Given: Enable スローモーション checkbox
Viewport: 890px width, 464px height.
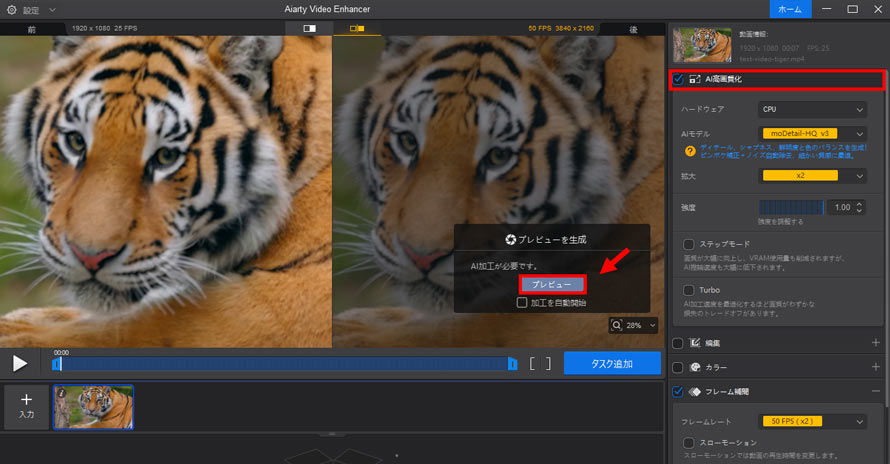Looking at the screenshot, I should (689, 442).
